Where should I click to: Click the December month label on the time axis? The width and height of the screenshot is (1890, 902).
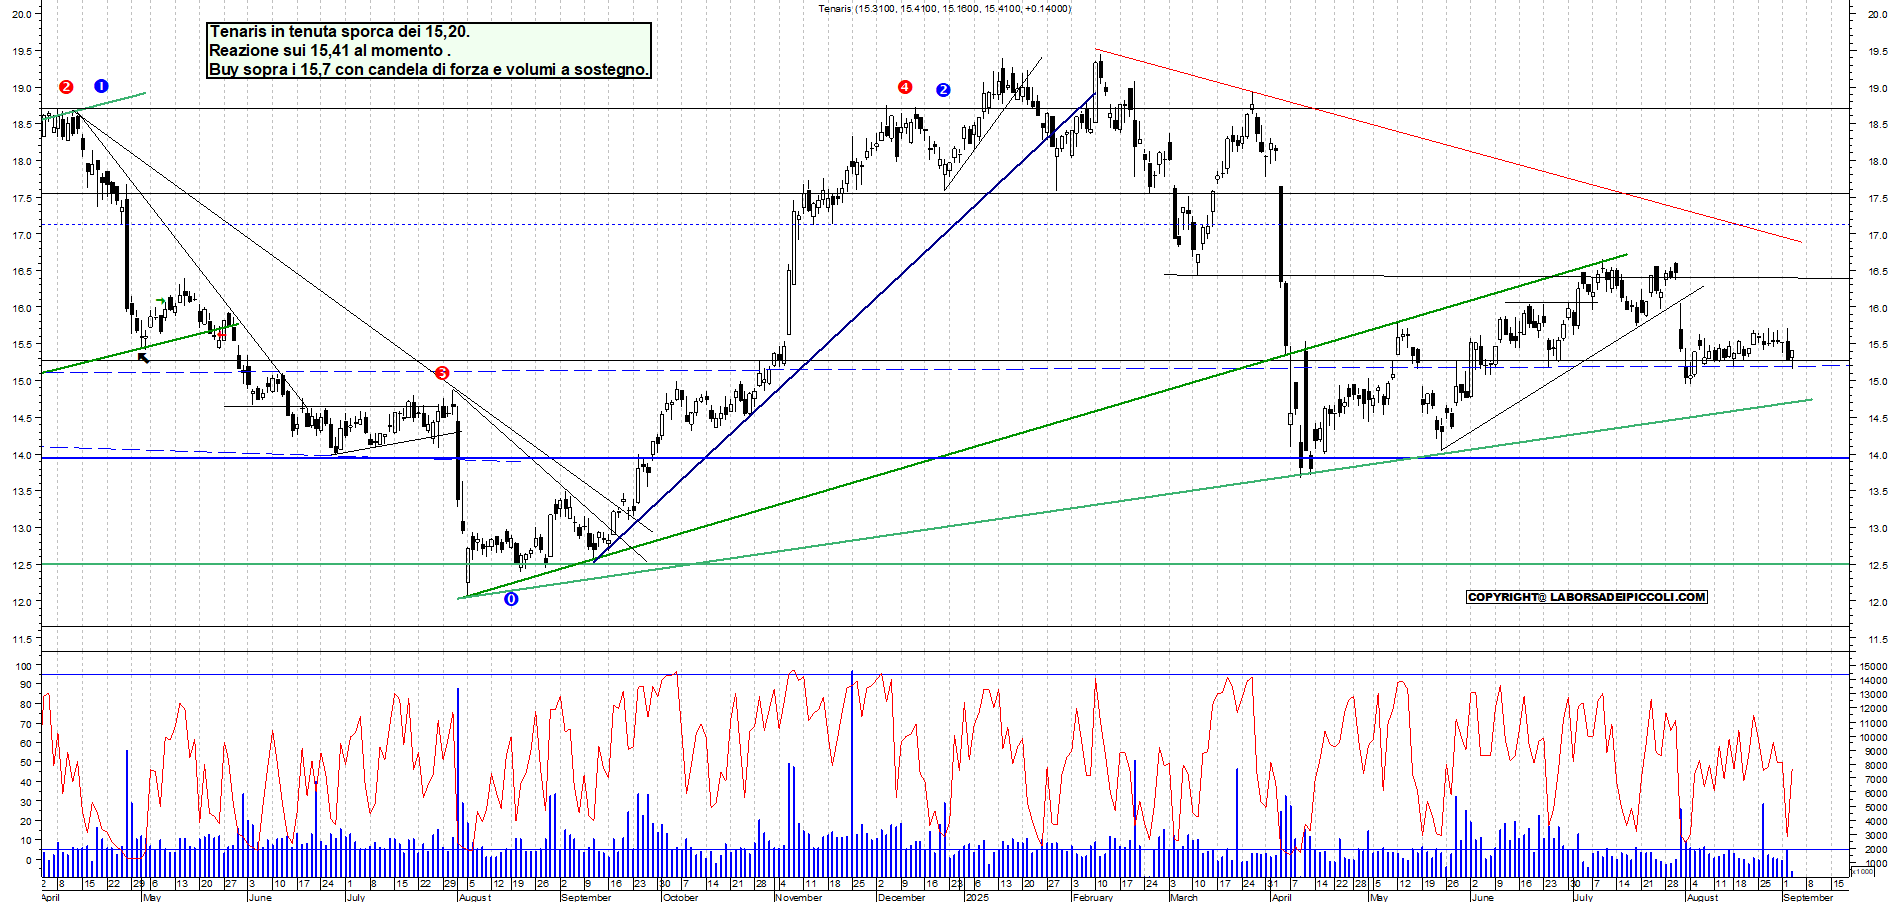click(901, 897)
